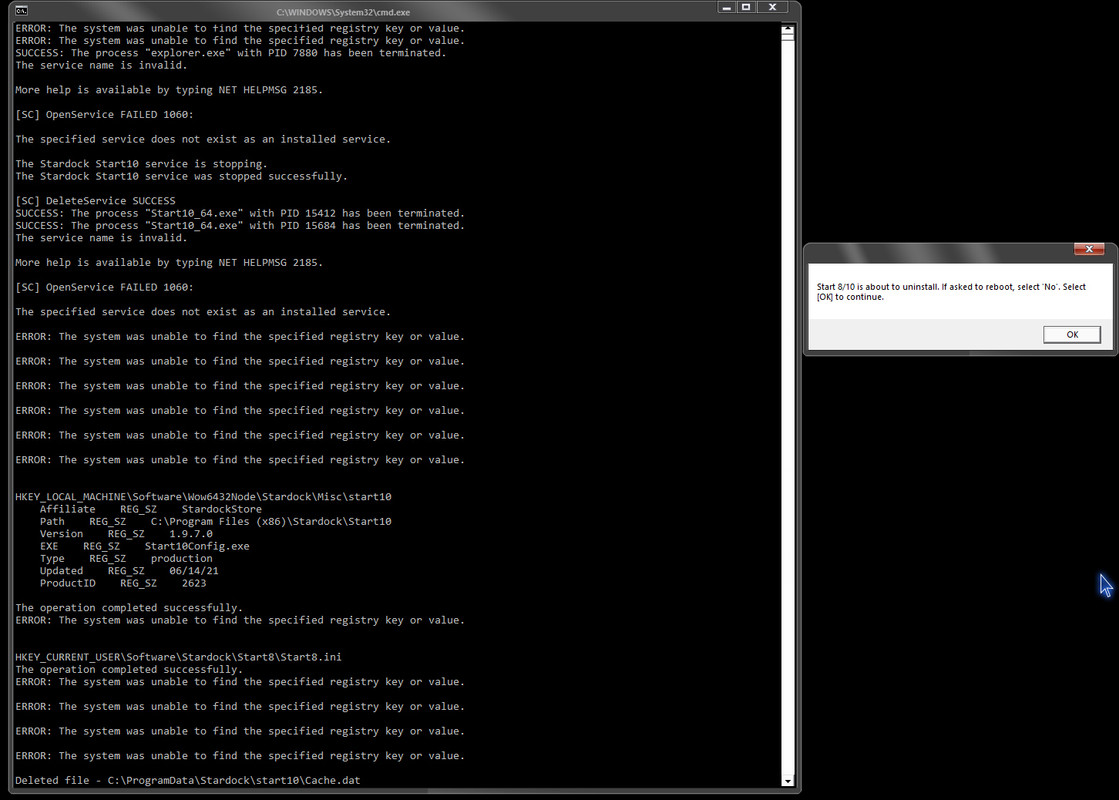The image size is (1119, 800).
Task: Close the cmd.exe window
Action: (772, 7)
